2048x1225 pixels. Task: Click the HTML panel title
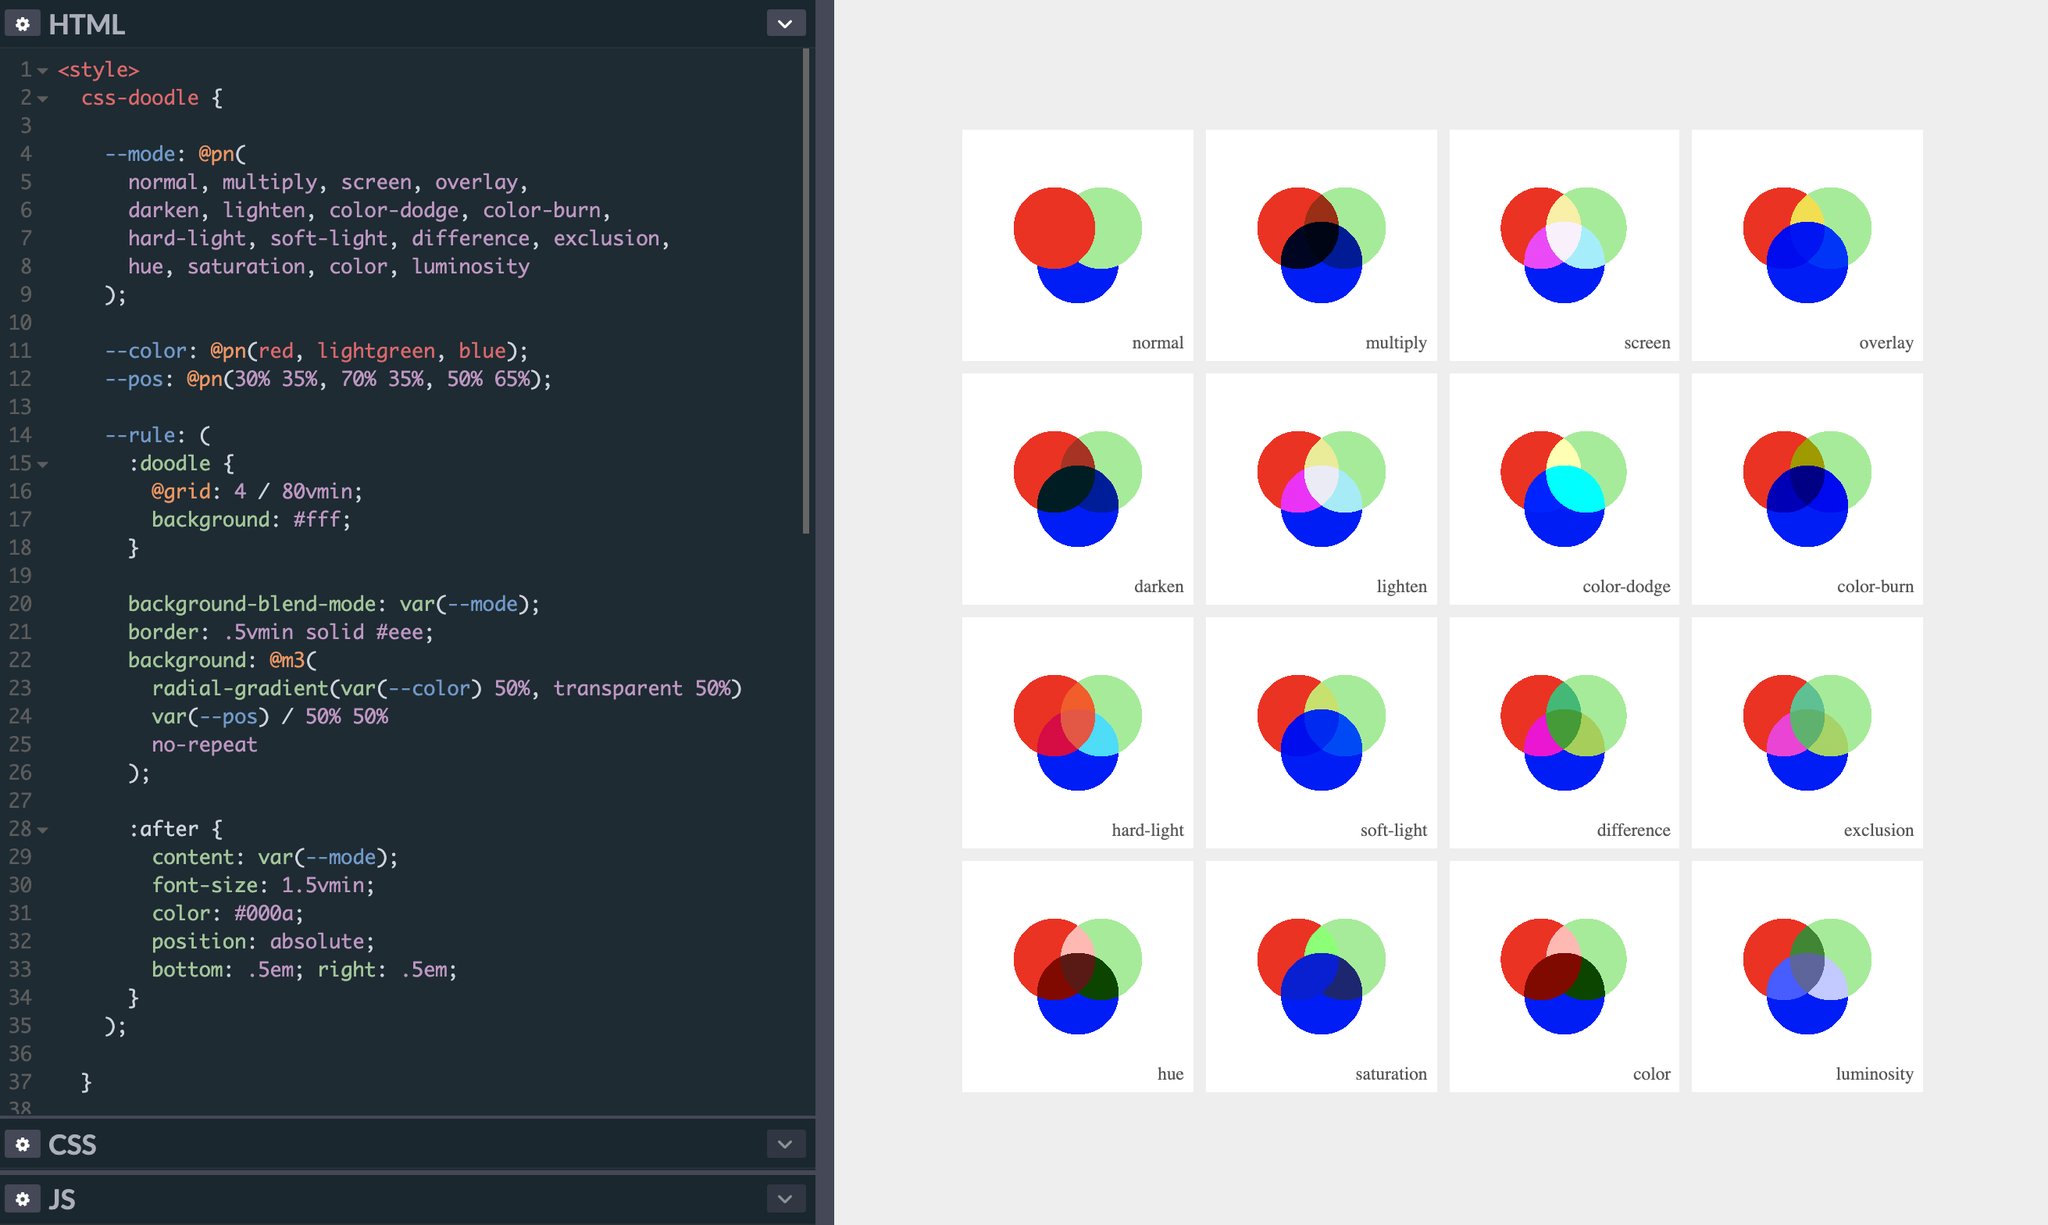point(87,24)
